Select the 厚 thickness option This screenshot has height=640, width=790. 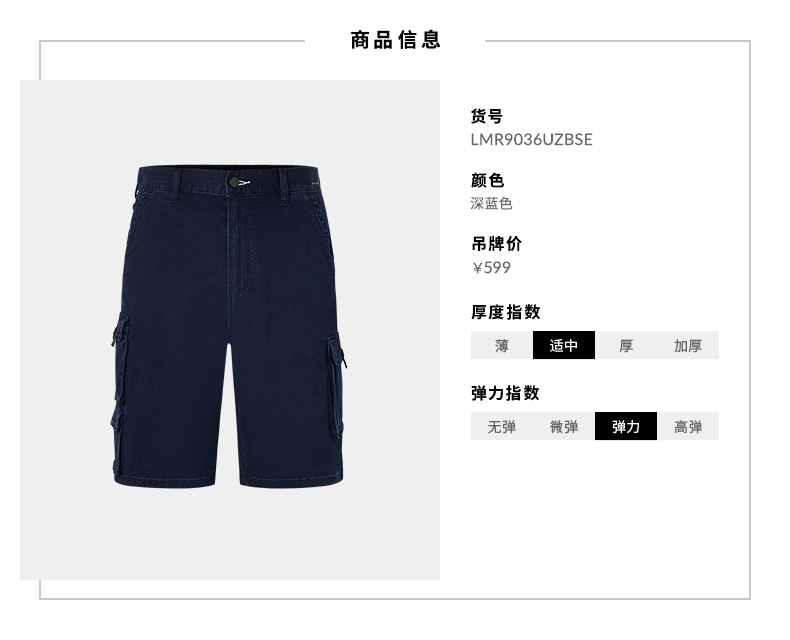point(626,345)
